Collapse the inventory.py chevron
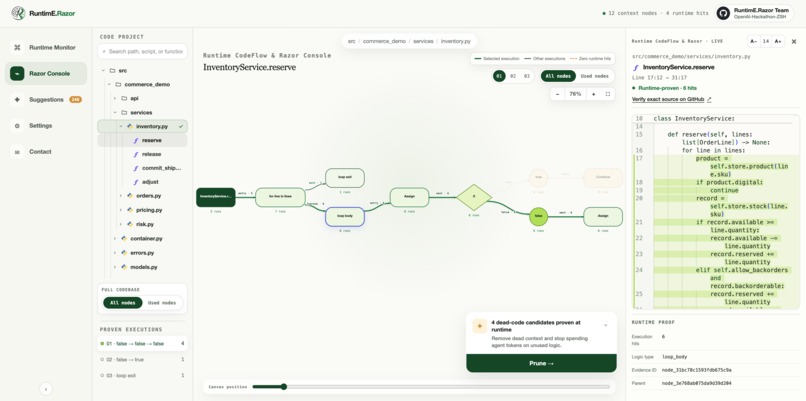This screenshot has width=806, height=401. click(x=121, y=126)
